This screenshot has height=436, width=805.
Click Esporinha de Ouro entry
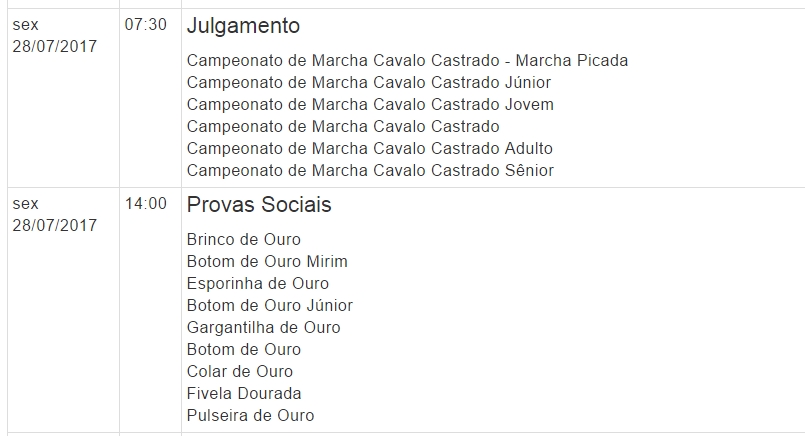(x=258, y=284)
